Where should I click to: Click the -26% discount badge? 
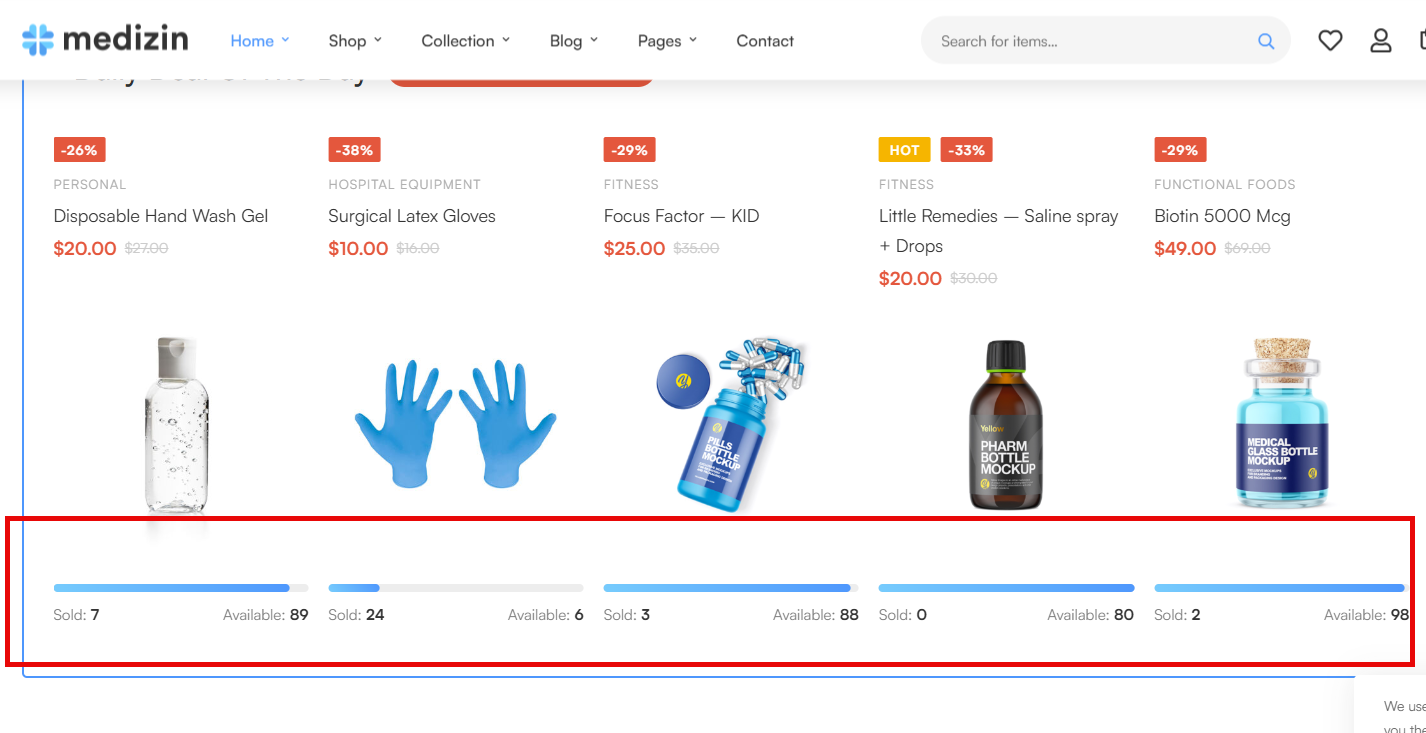(79, 150)
